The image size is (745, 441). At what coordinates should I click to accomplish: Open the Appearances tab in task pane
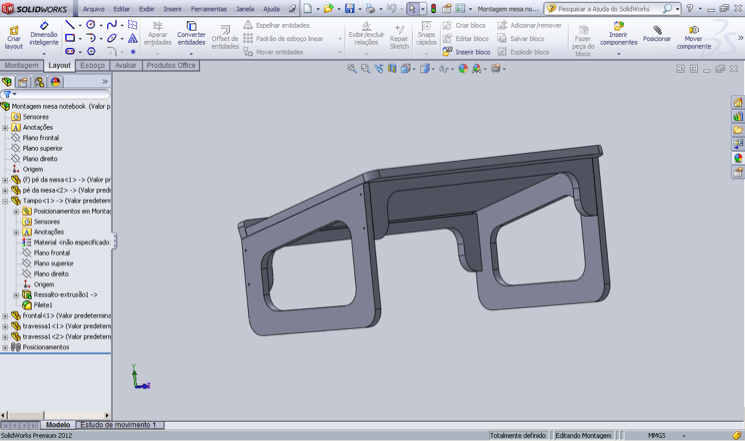click(738, 158)
